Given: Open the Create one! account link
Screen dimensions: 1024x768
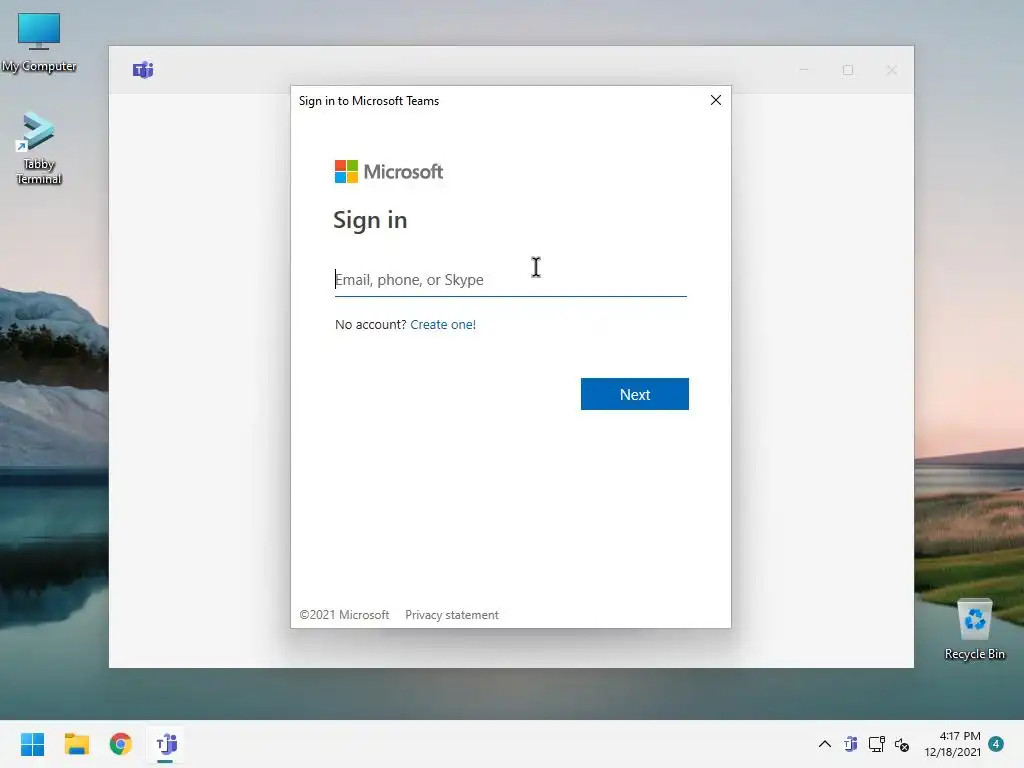Looking at the screenshot, I should point(443,325).
